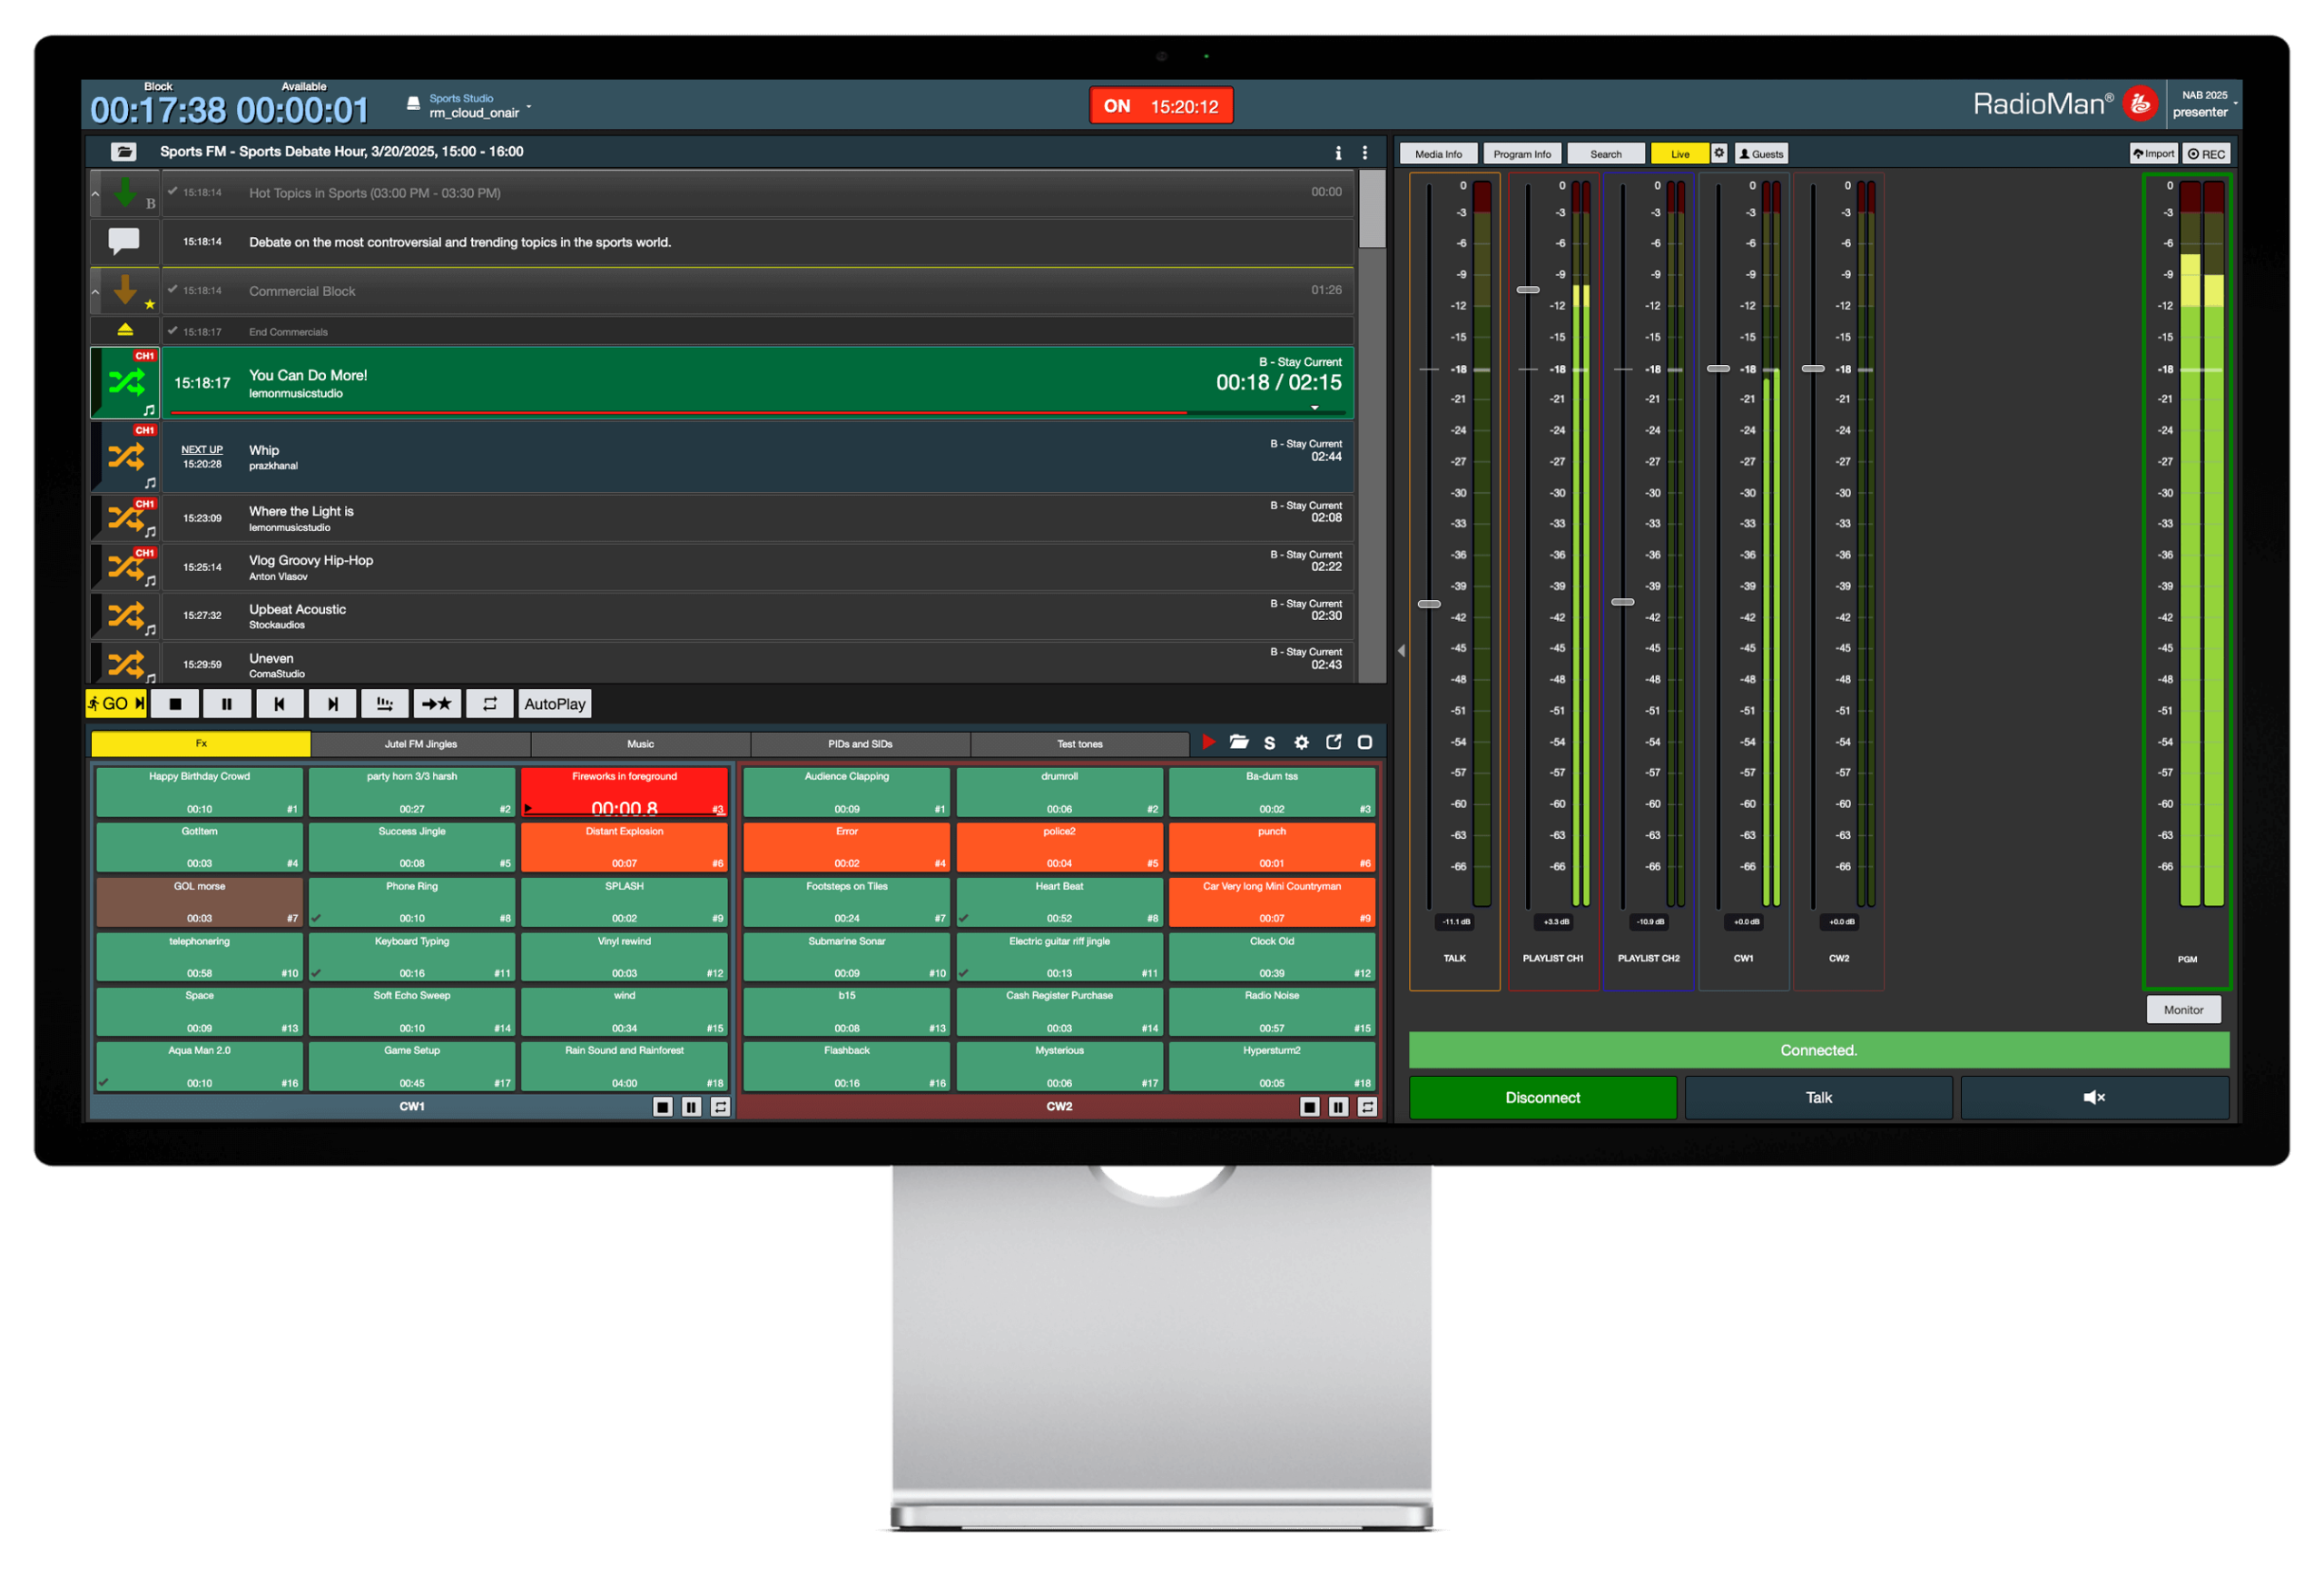Image resolution: width=2324 pixels, height=1586 pixels.
Task: Select the Live tab
Action: point(1680,154)
